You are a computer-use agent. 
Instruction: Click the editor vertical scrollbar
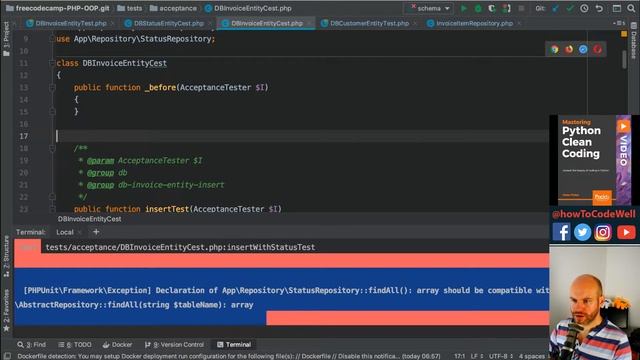624,60
